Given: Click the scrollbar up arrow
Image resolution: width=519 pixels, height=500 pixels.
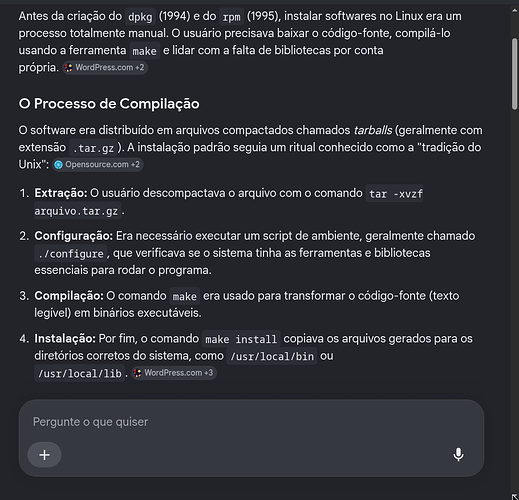Looking at the screenshot, I should pyautogui.click(x=515, y=11).
